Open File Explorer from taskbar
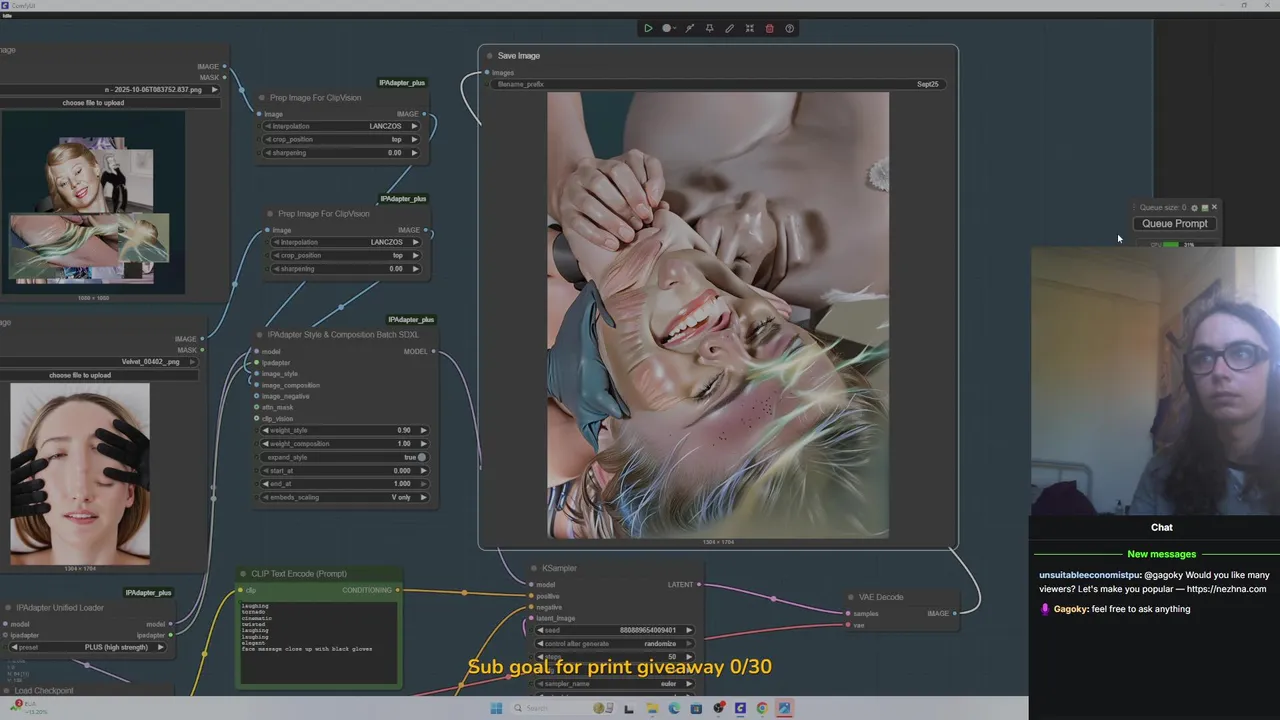The height and width of the screenshot is (720, 1280). point(651,708)
